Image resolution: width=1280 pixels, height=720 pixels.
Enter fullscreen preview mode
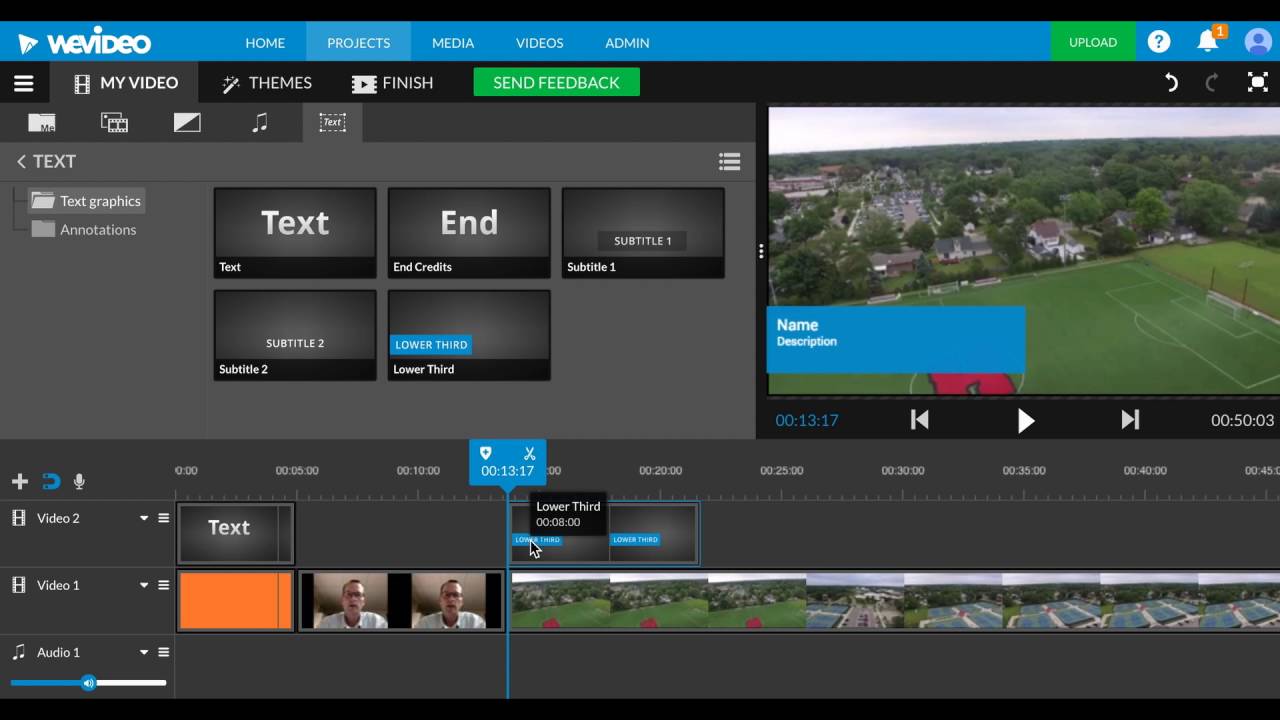[x=1257, y=83]
